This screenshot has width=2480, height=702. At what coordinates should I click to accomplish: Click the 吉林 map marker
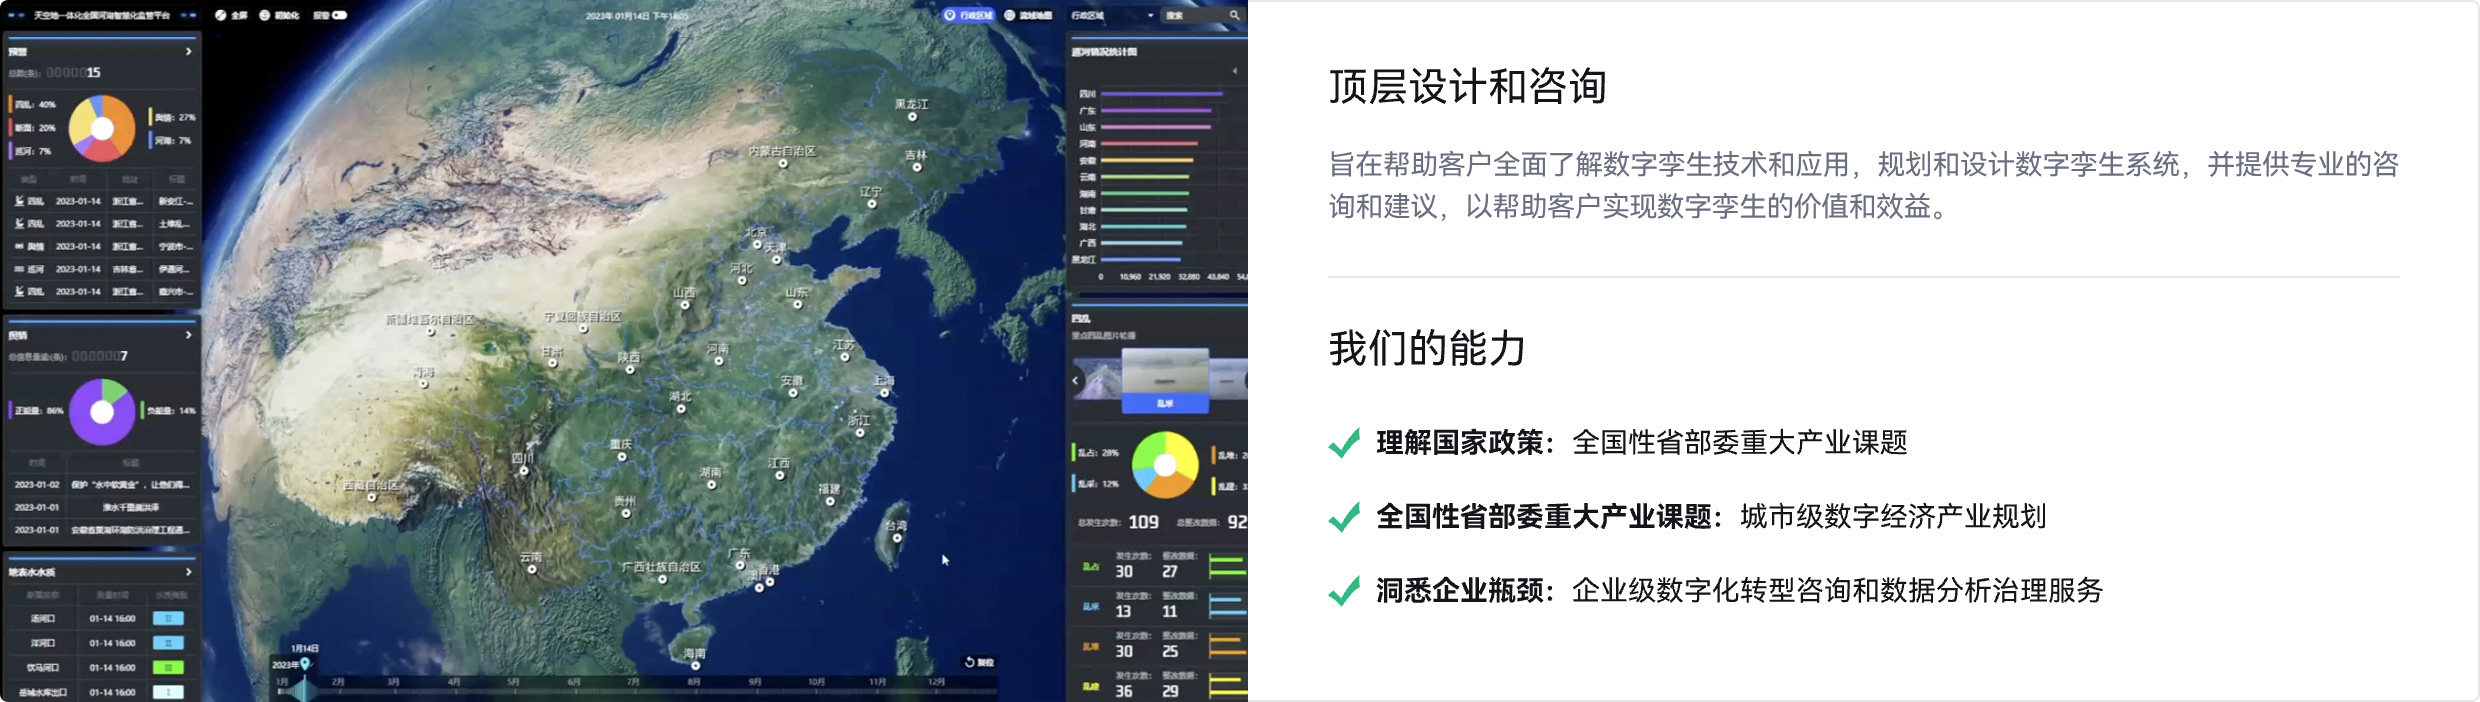[916, 167]
